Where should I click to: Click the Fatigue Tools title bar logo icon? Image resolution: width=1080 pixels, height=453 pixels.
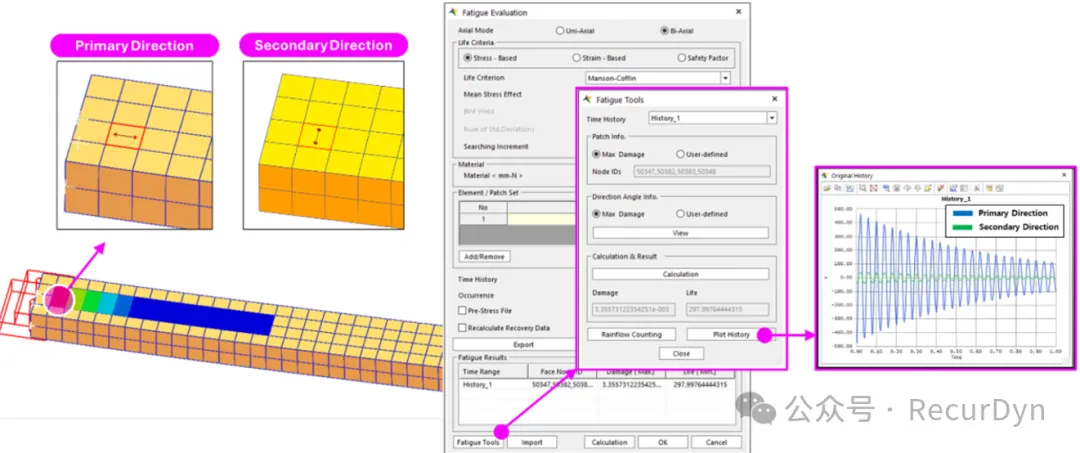pos(586,100)
